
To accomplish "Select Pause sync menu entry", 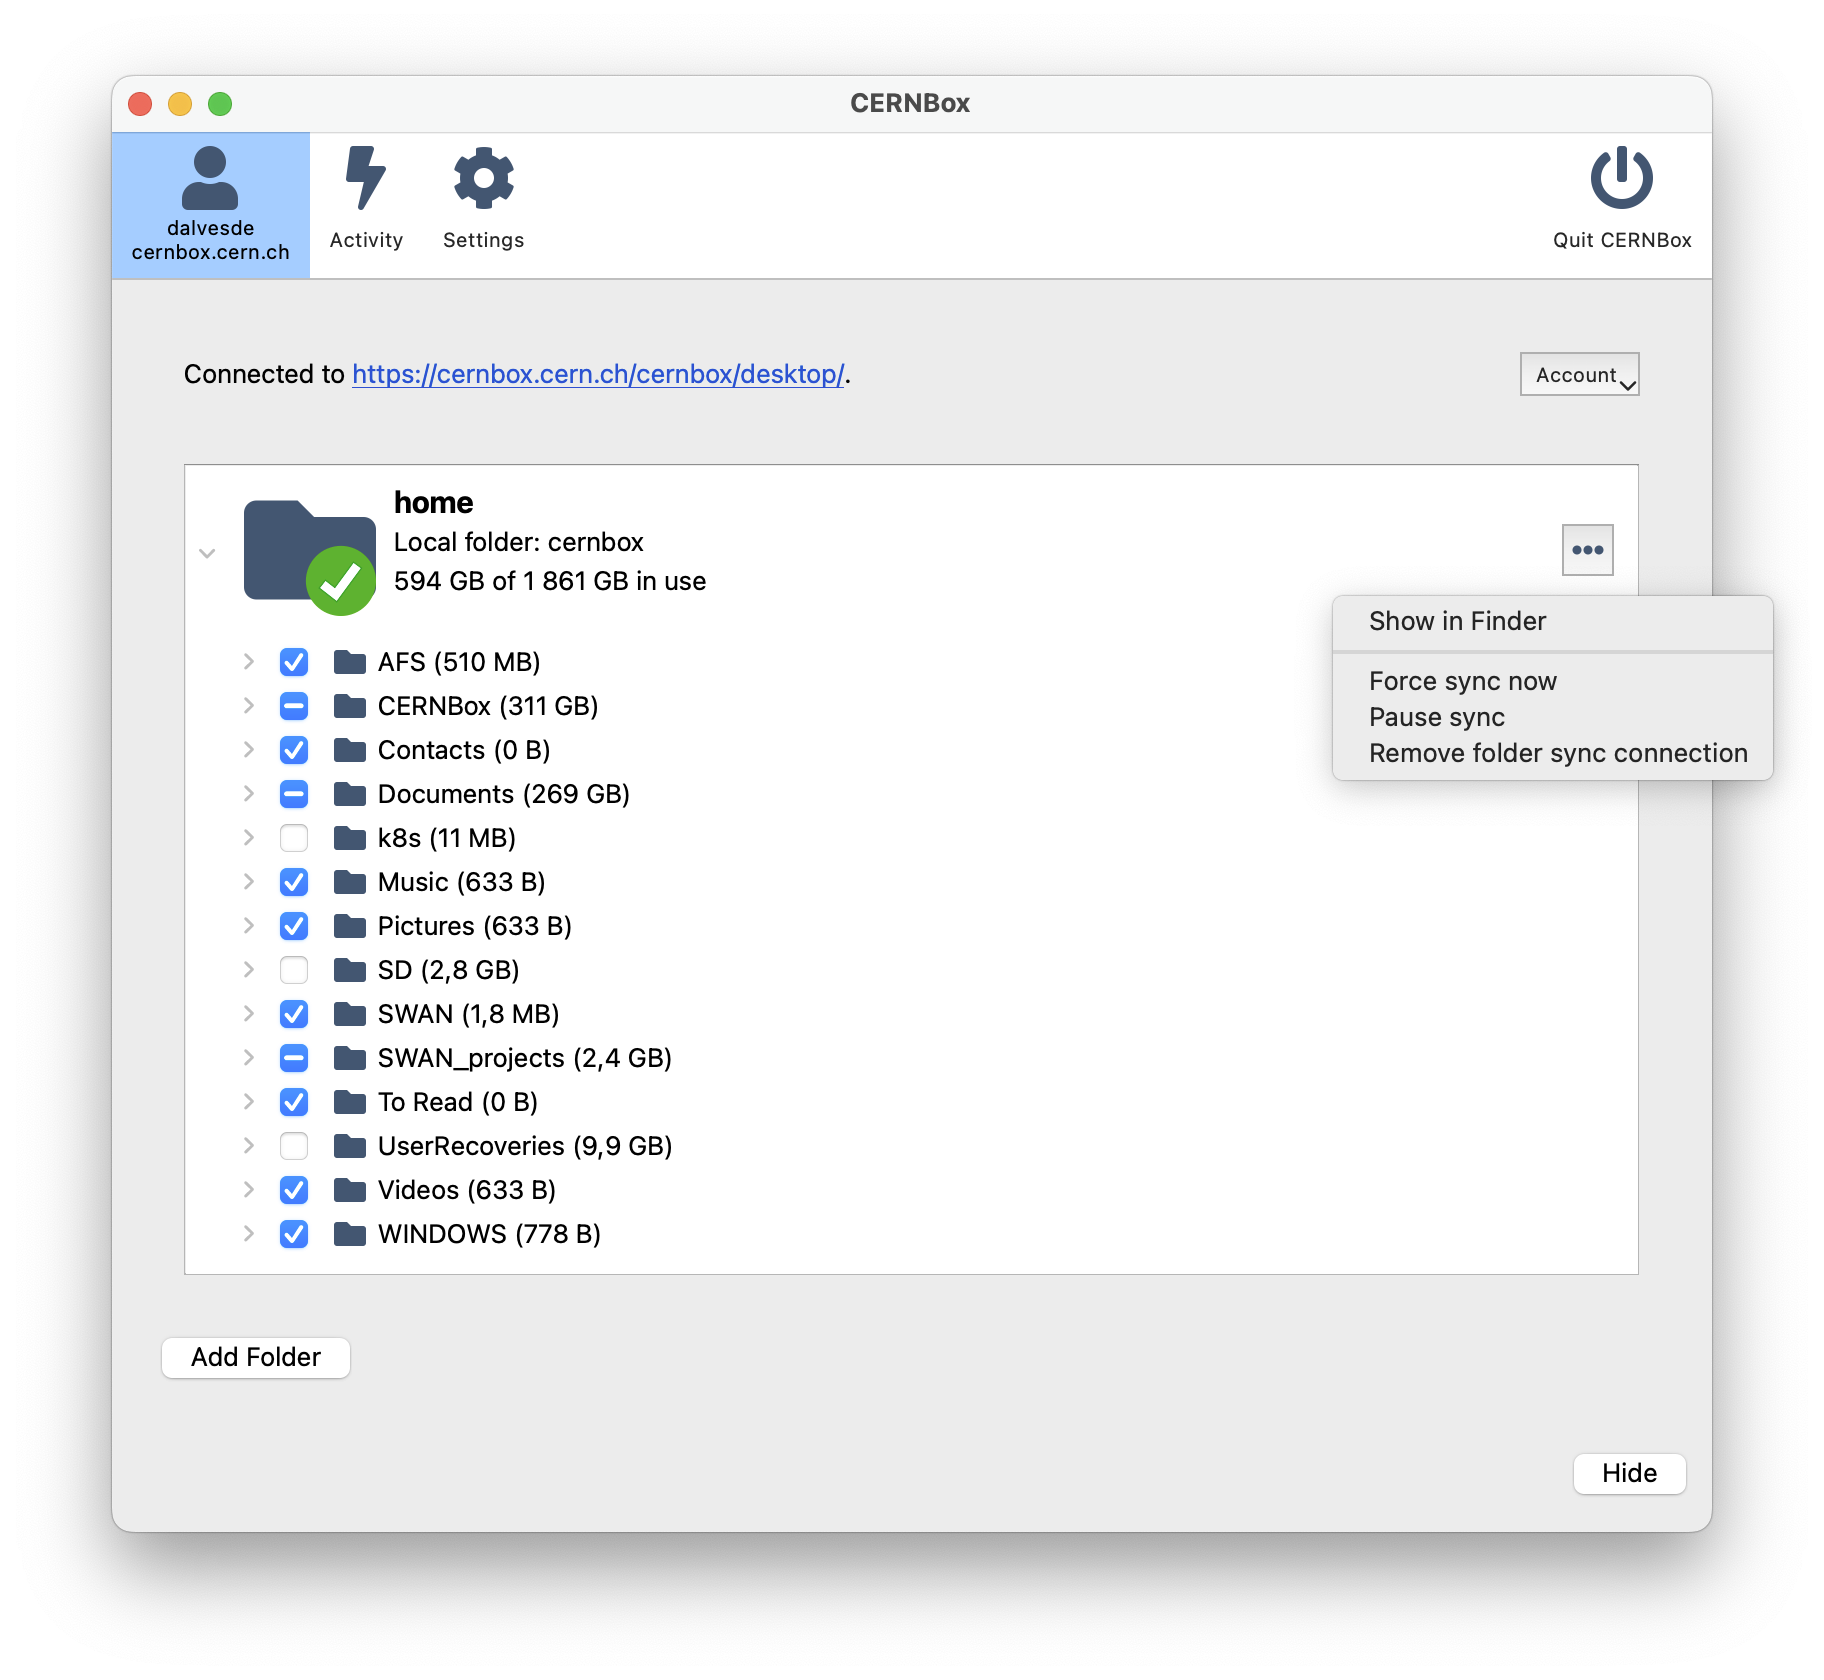I will [1436, 717].
